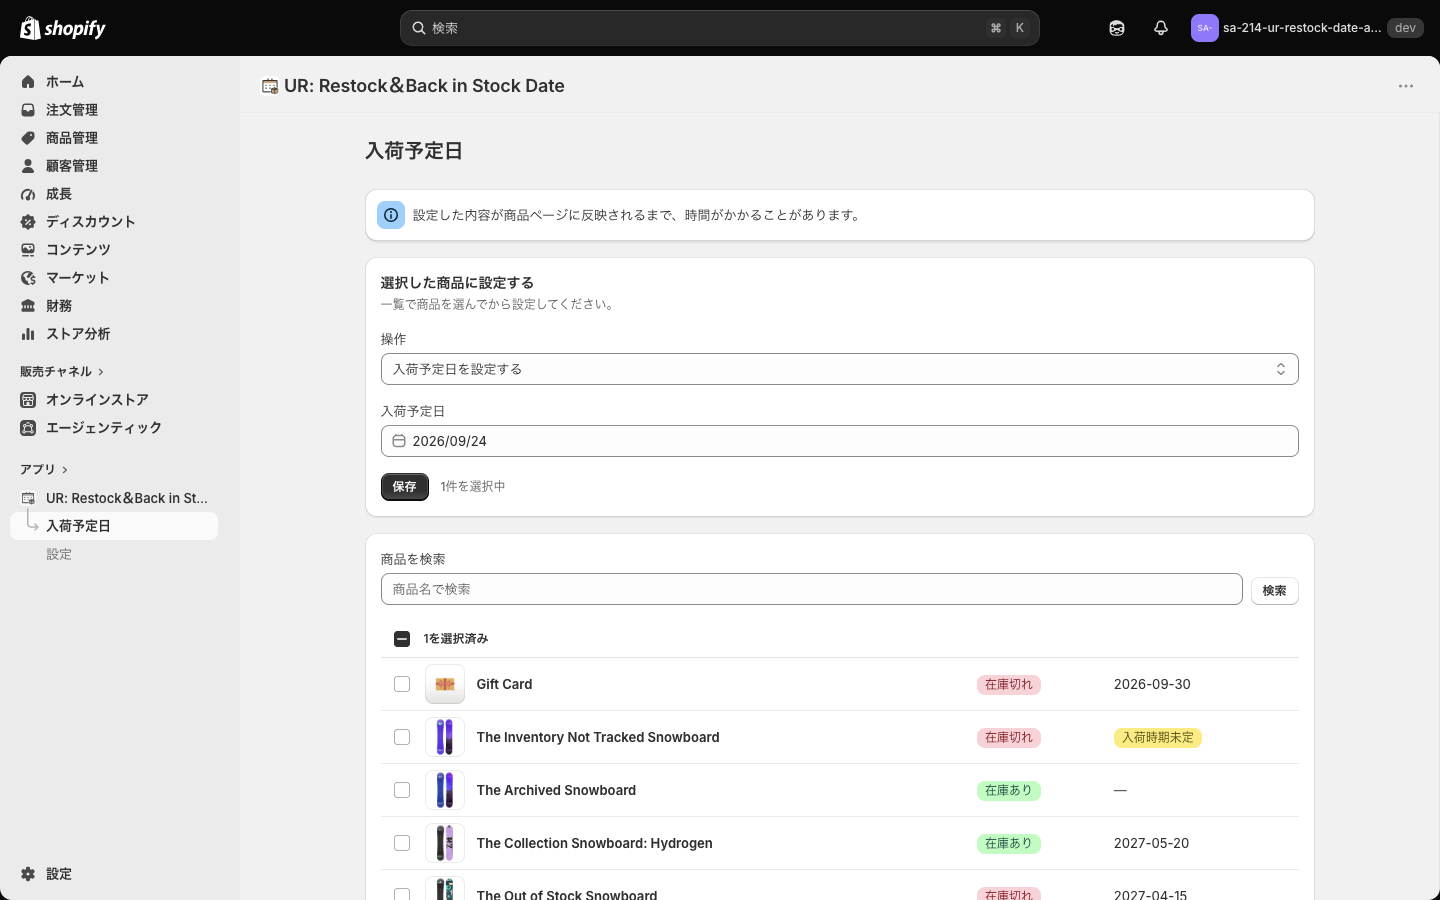Open the app's 設定 sub-item under 入荷予定日
The image size is (1440, 900).
coord(59,554)
